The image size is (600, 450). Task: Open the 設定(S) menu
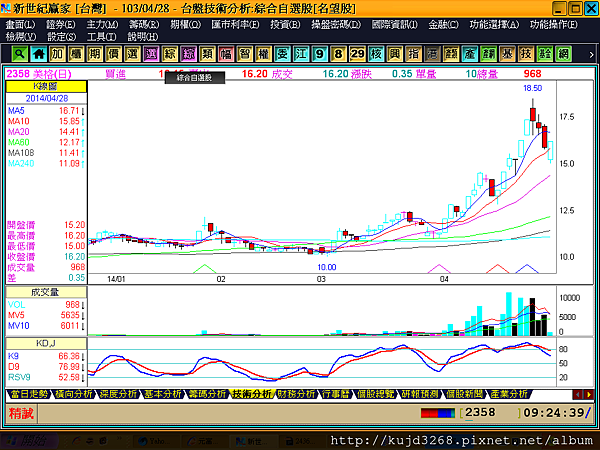coord(61,37)
